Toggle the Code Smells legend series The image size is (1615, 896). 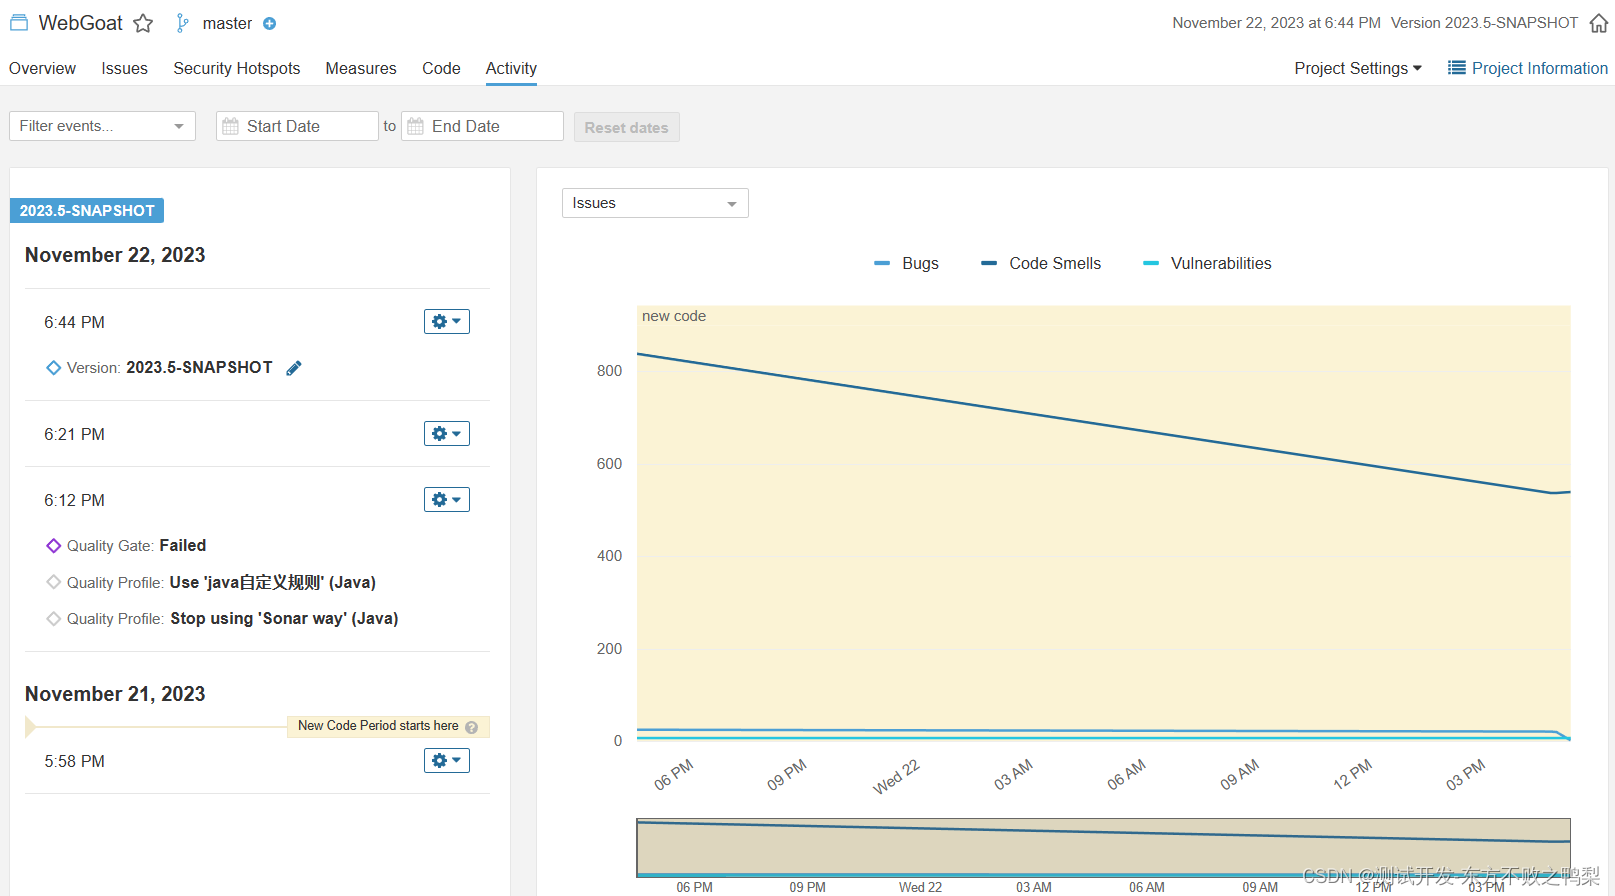(1041, 263)
